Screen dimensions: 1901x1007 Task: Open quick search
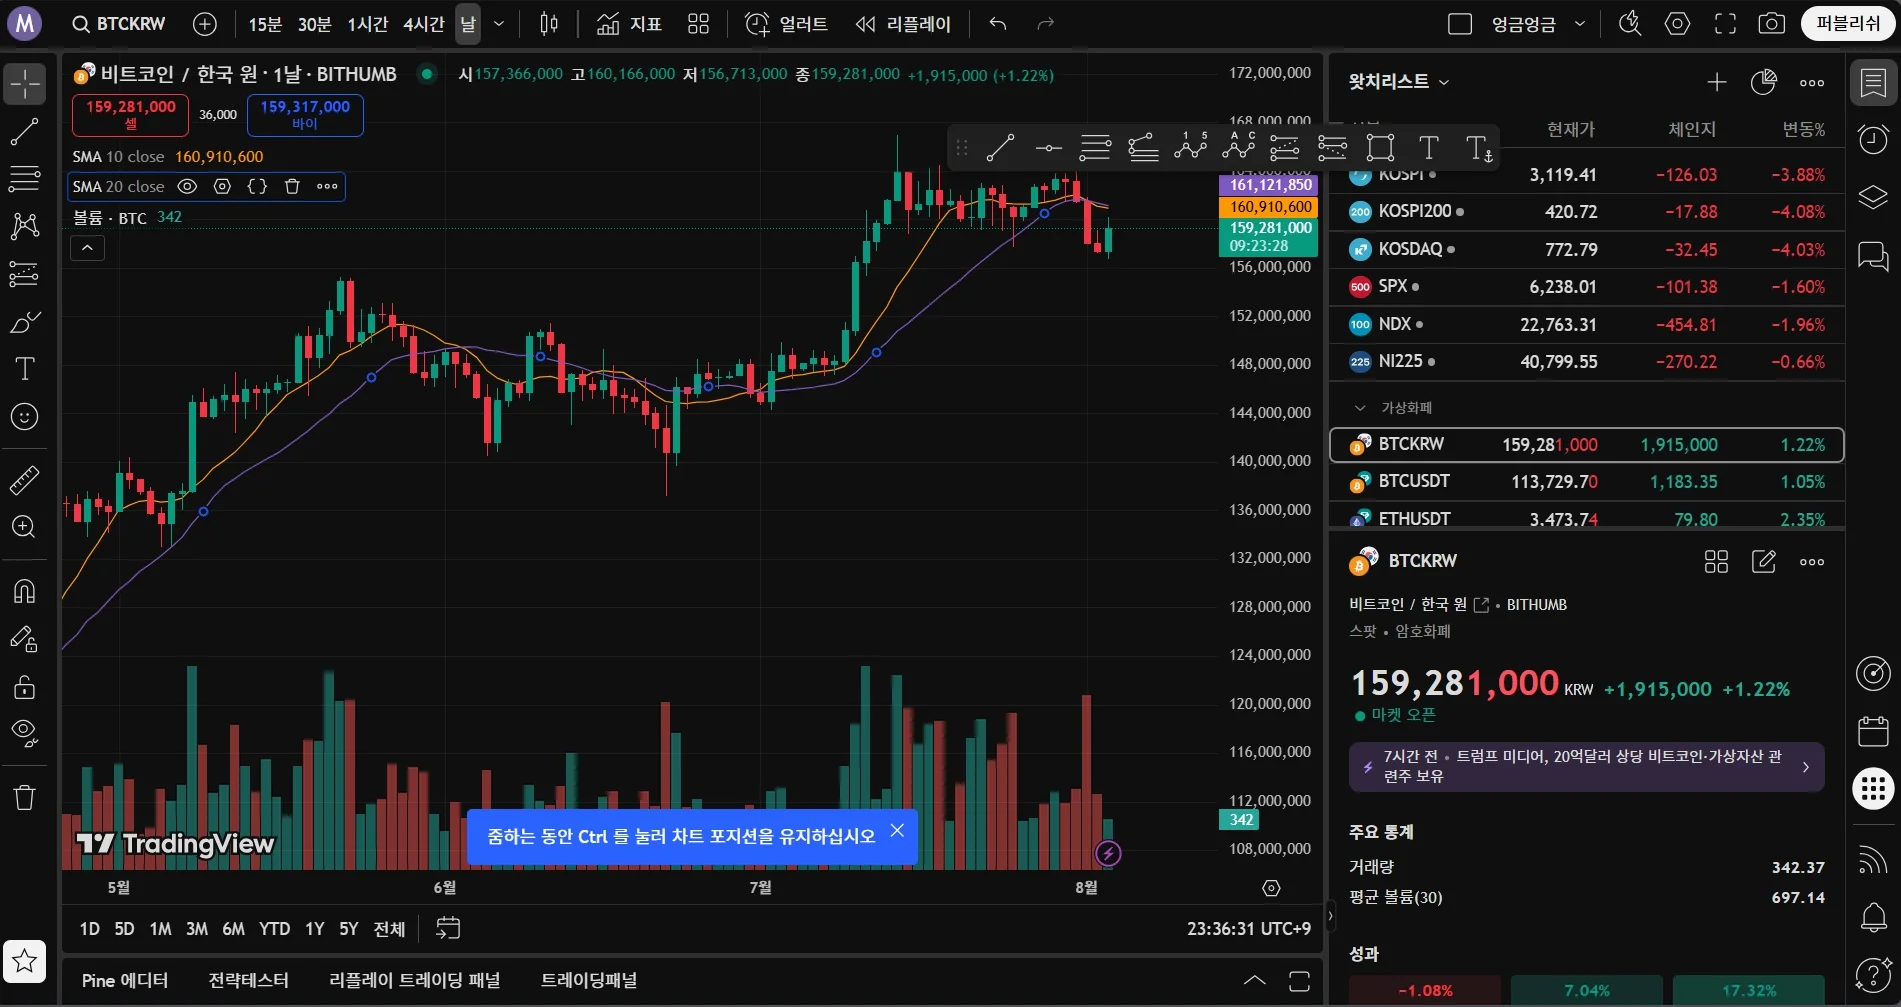click(x=1630, y=24)
